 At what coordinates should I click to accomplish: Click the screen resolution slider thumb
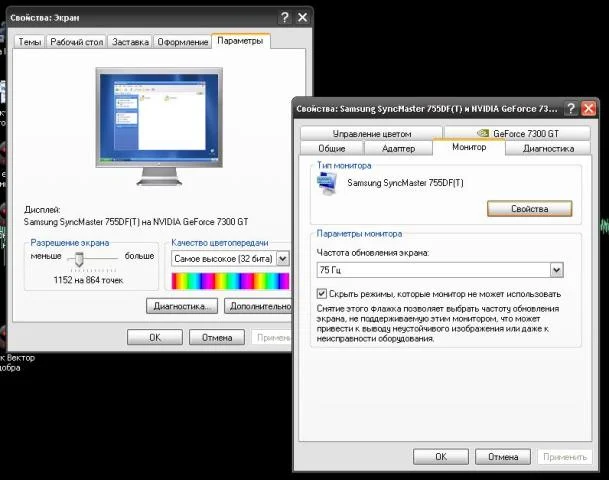(x=79, y=259)
